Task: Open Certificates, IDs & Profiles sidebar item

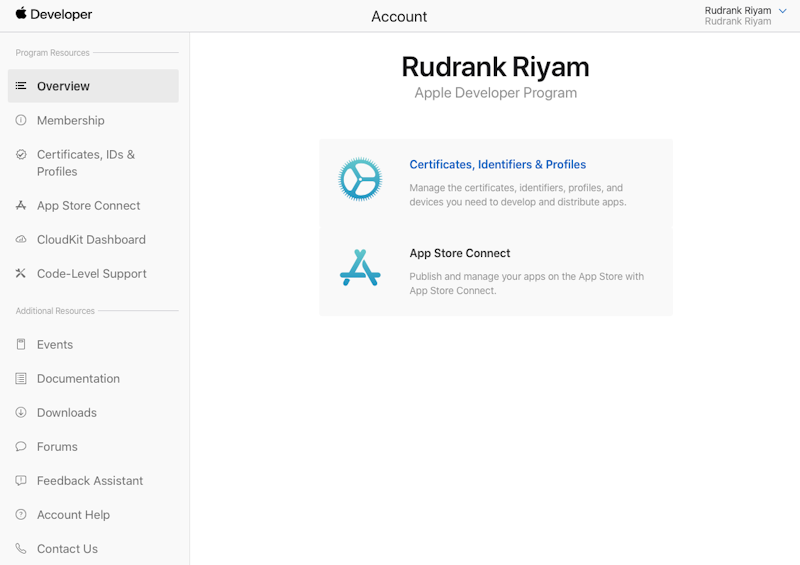Action: click(x=86, y=163)
